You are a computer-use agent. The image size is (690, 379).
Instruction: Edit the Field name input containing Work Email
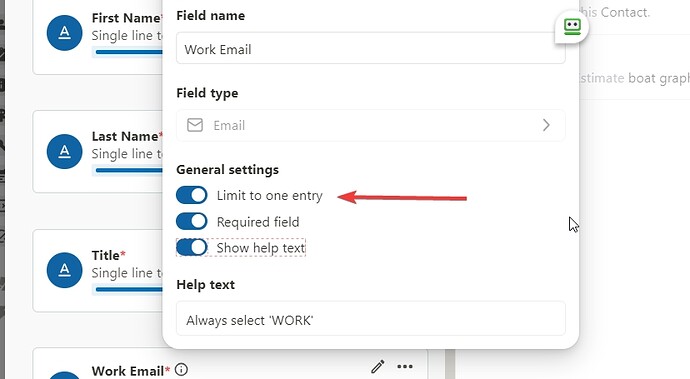pos(371,48)
